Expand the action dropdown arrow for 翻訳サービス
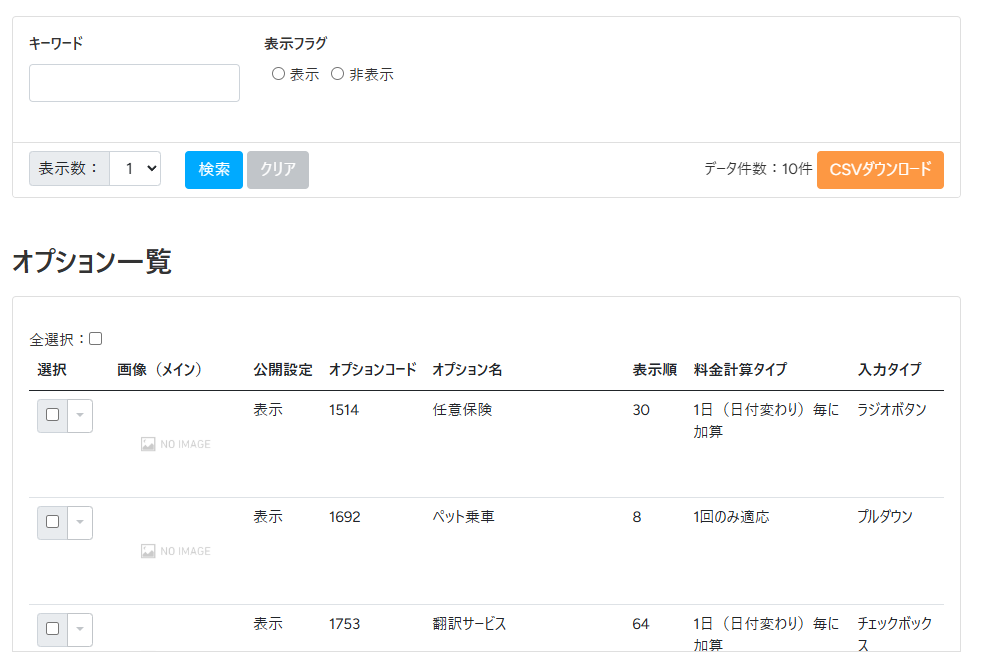This screenshot has height=652, width=981. [x=80, y=629]
